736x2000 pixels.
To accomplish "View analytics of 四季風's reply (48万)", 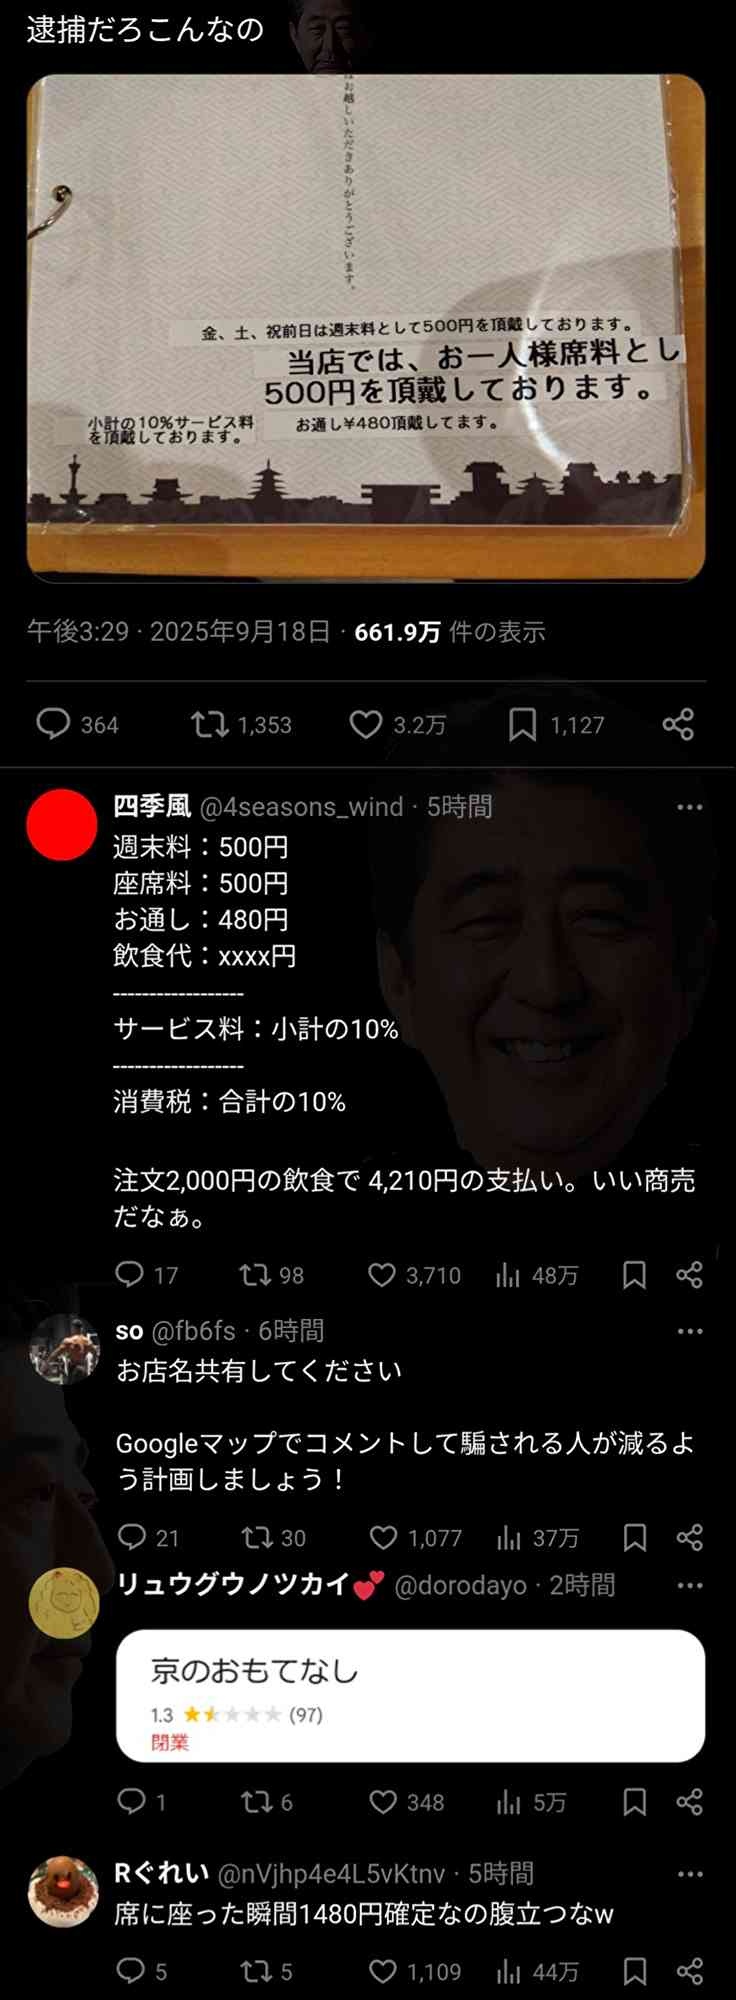I will (x=537, y=1275).
